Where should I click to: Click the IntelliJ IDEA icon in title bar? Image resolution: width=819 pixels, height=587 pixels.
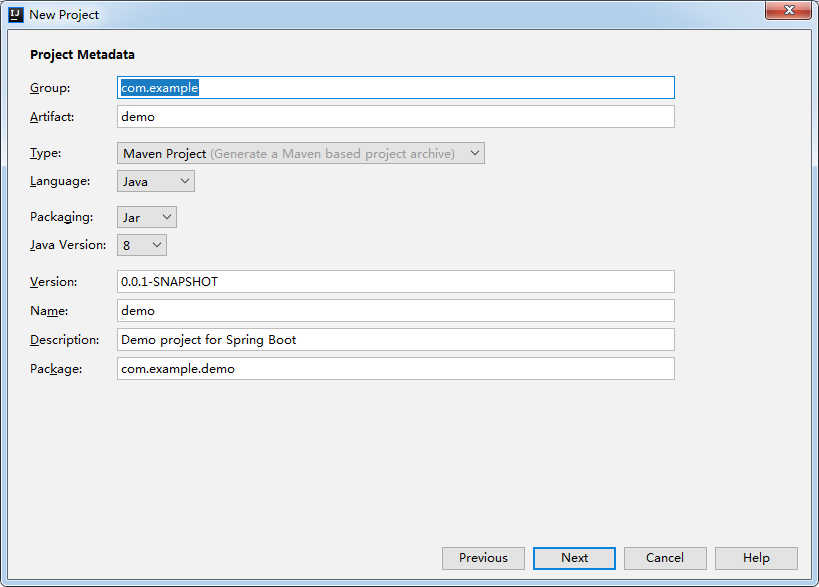[x=16, y=15]
